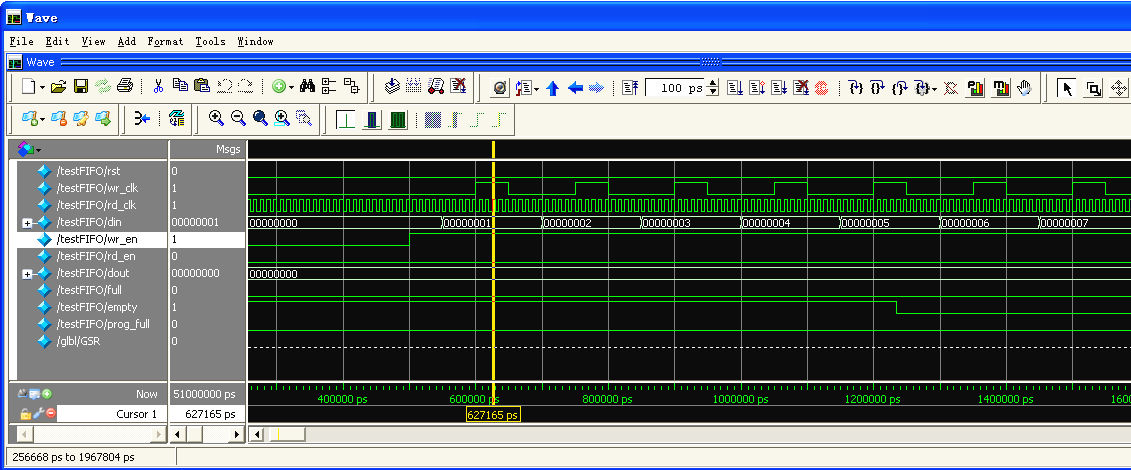Select the /testFIFO/rd_en signal
1131x470 pixels.
96,256
